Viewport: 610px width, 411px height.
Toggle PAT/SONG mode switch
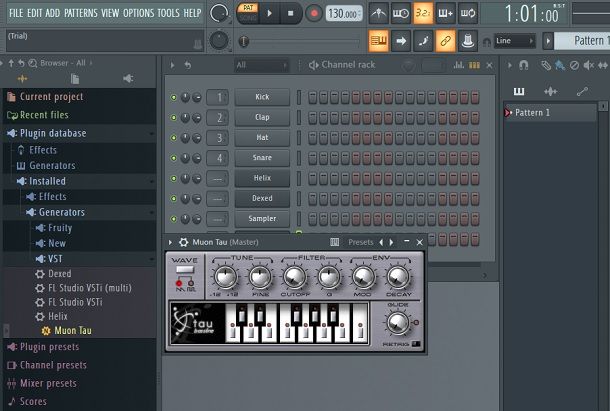click(248, 13)
